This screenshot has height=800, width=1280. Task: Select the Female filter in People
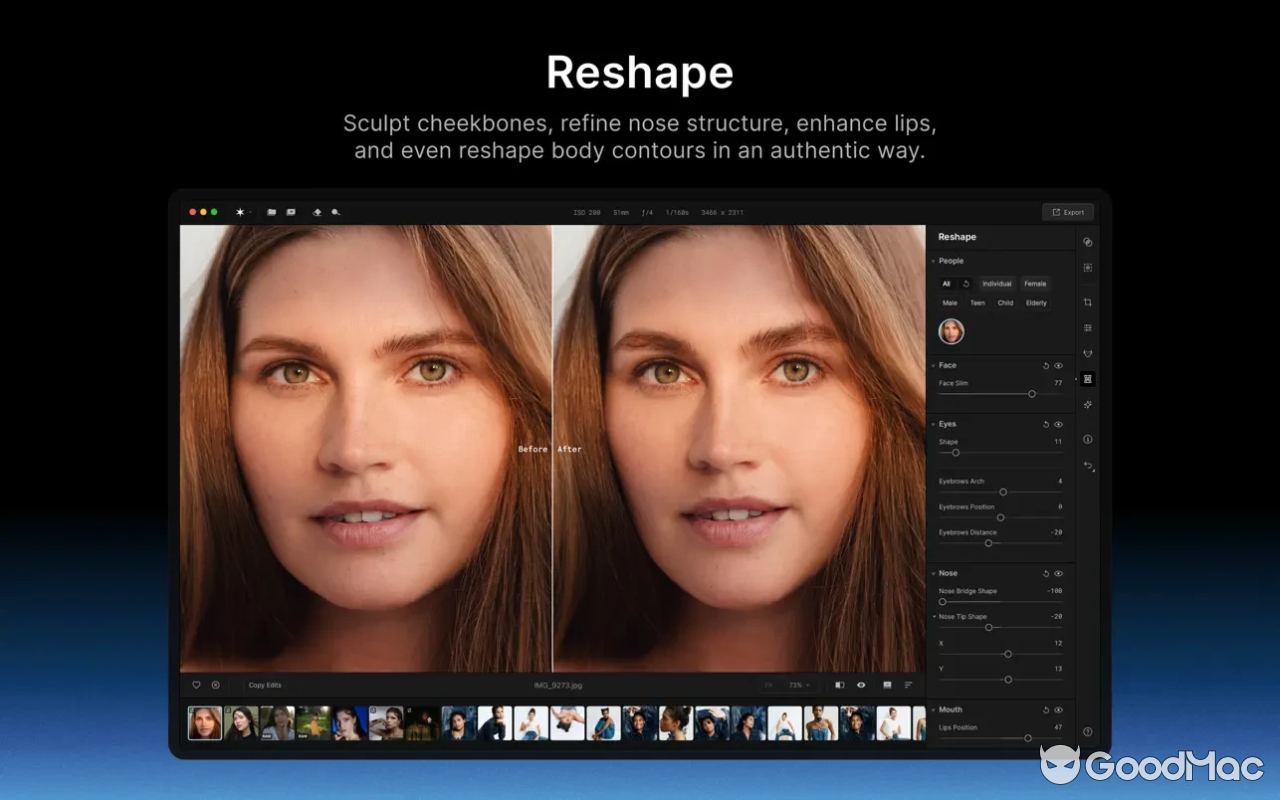[1035, 283]
